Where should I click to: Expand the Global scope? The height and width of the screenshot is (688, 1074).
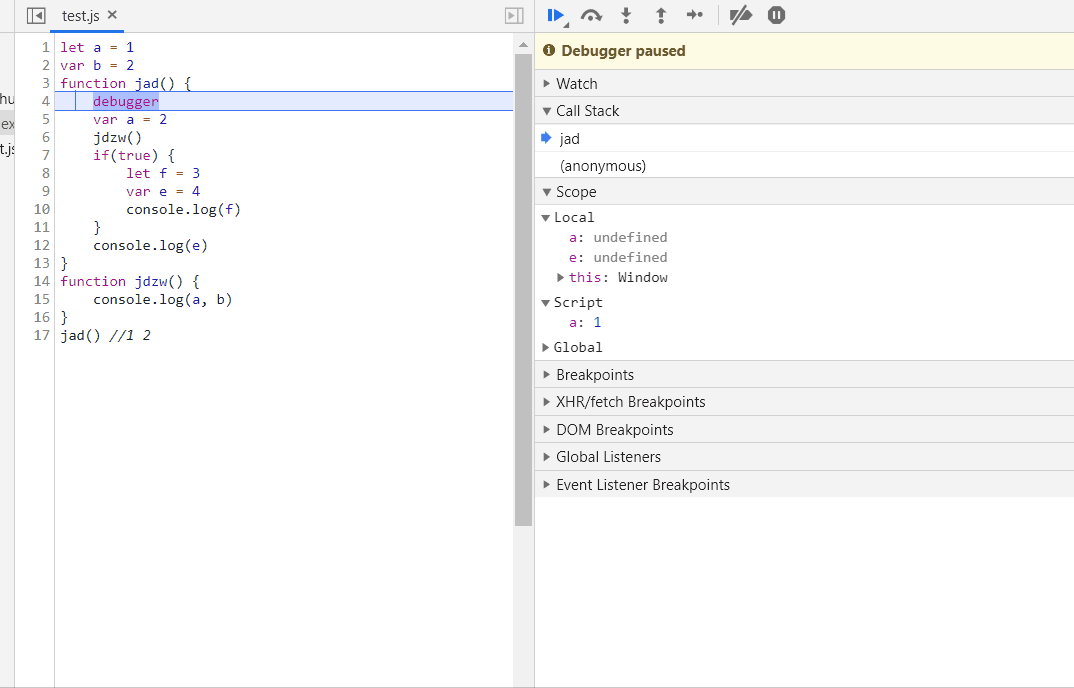546,347
